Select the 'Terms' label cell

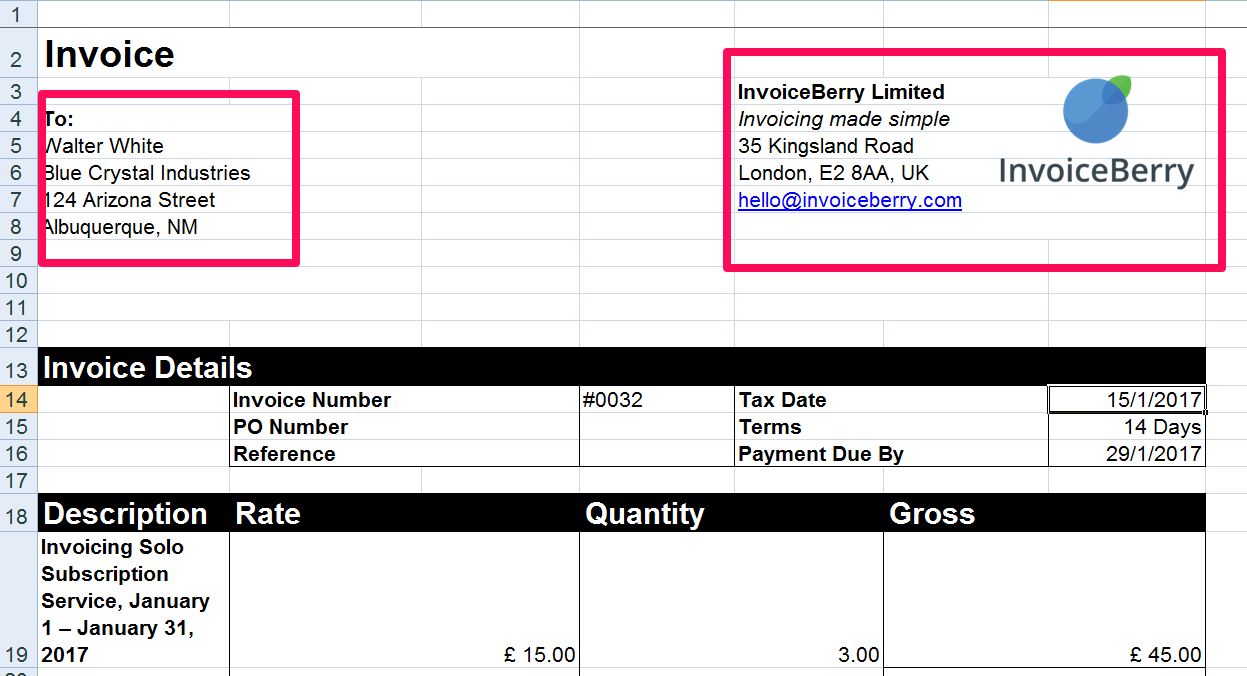pyautogui.click(x=891, y=427)
